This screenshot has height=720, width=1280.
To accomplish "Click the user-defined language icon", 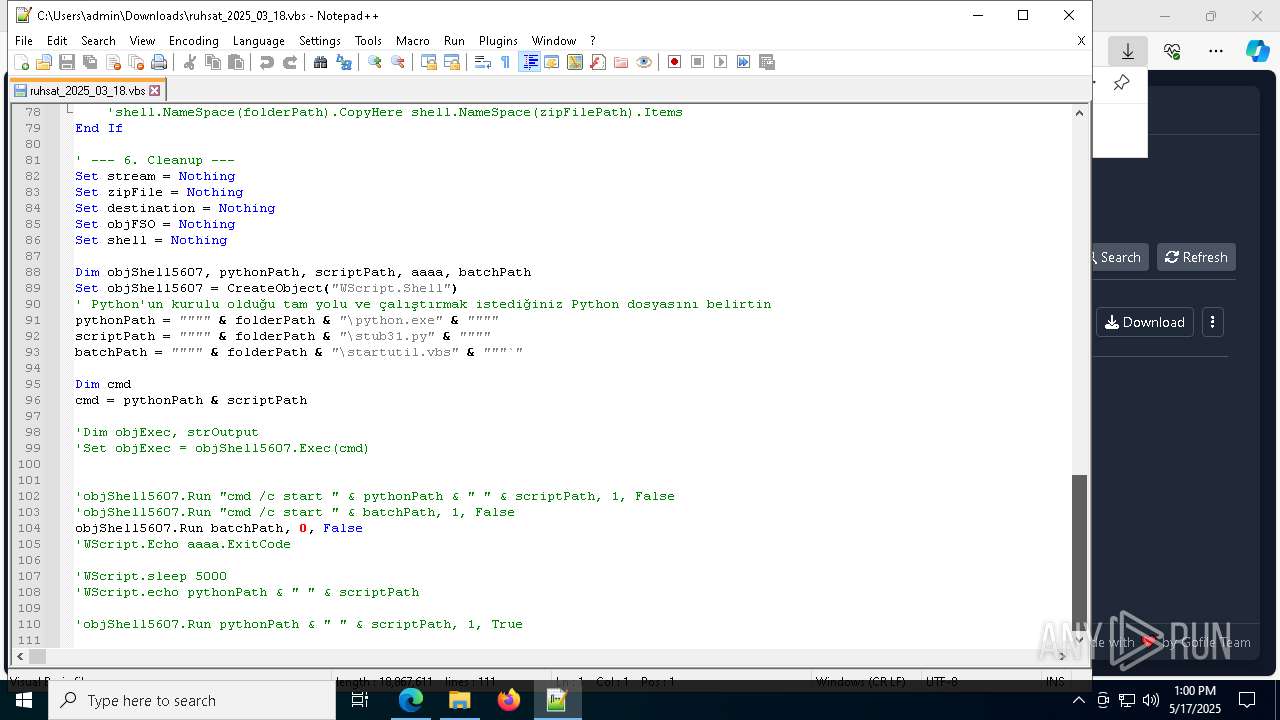I will [x=552, y=62].
